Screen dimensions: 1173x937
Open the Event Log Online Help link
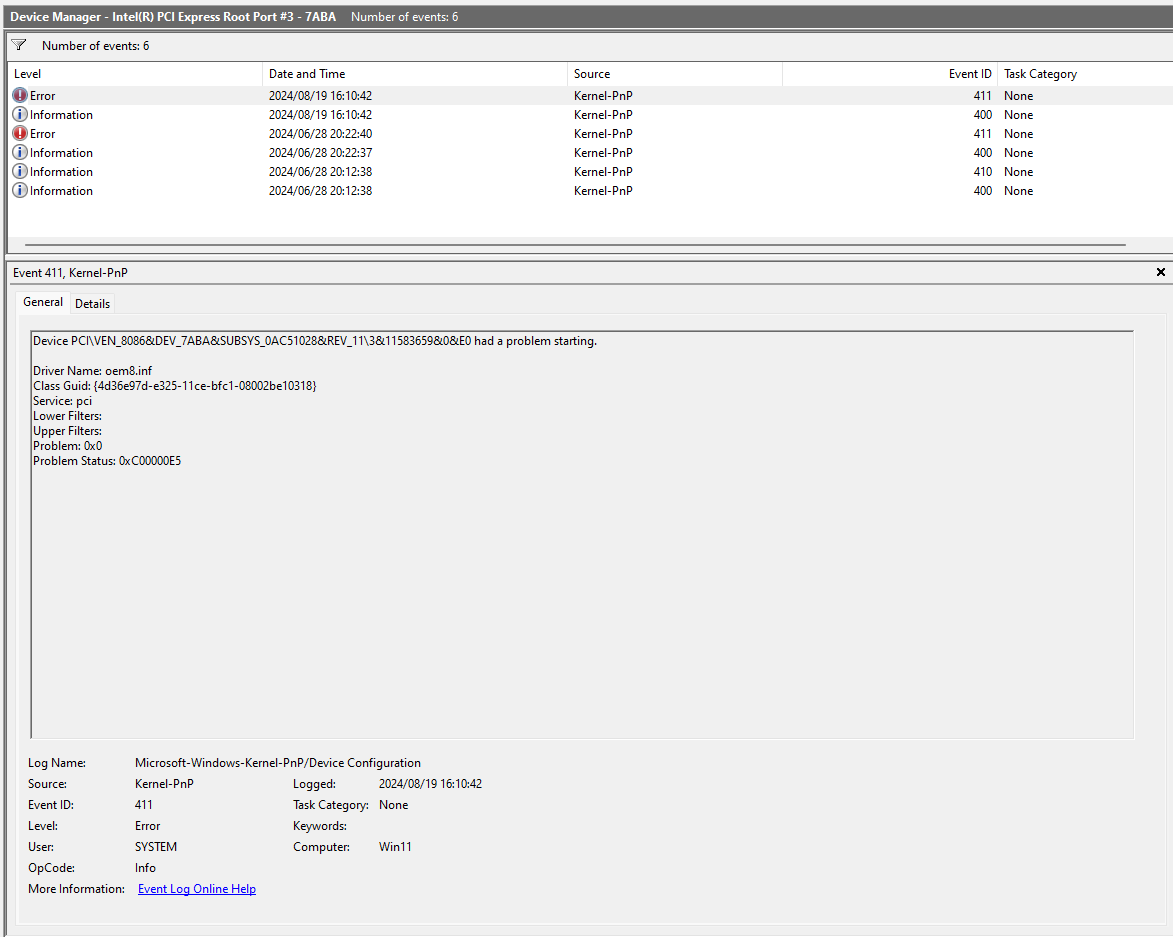pyautogui.click(x=196, y=888)
